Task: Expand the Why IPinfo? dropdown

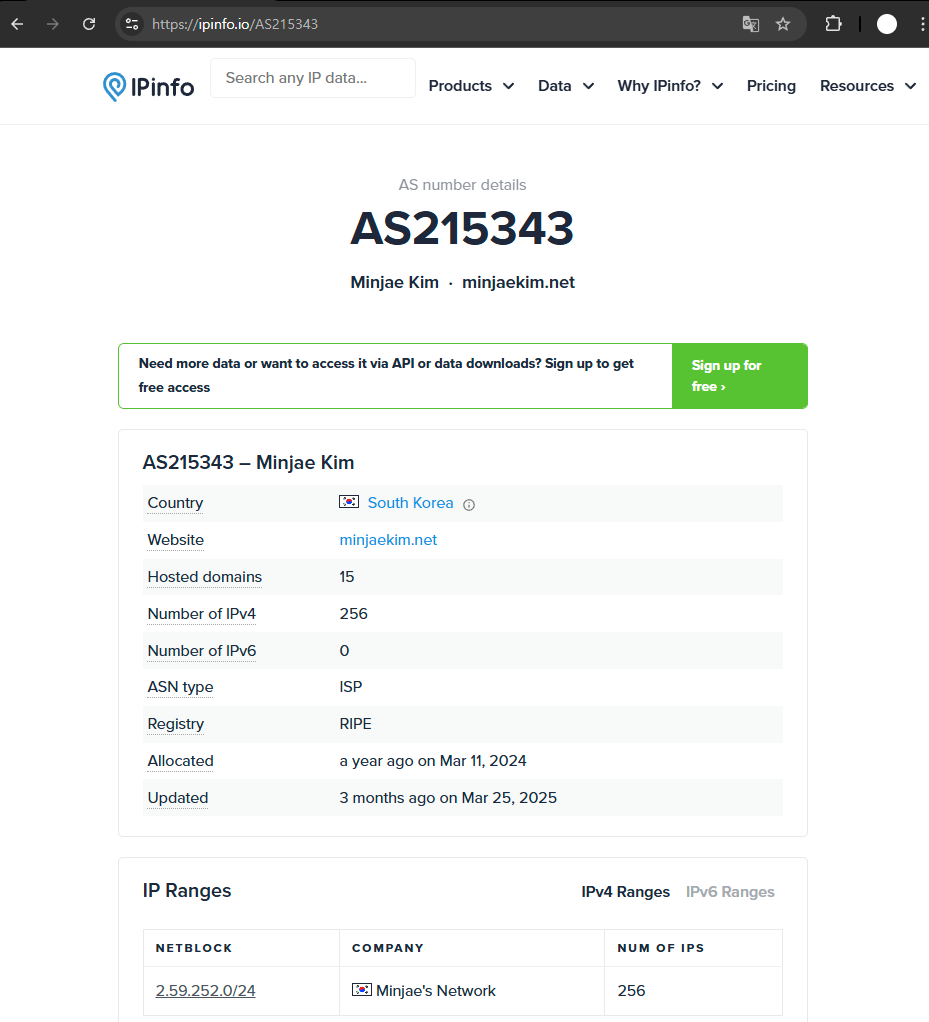Action: tap(670, 86)
